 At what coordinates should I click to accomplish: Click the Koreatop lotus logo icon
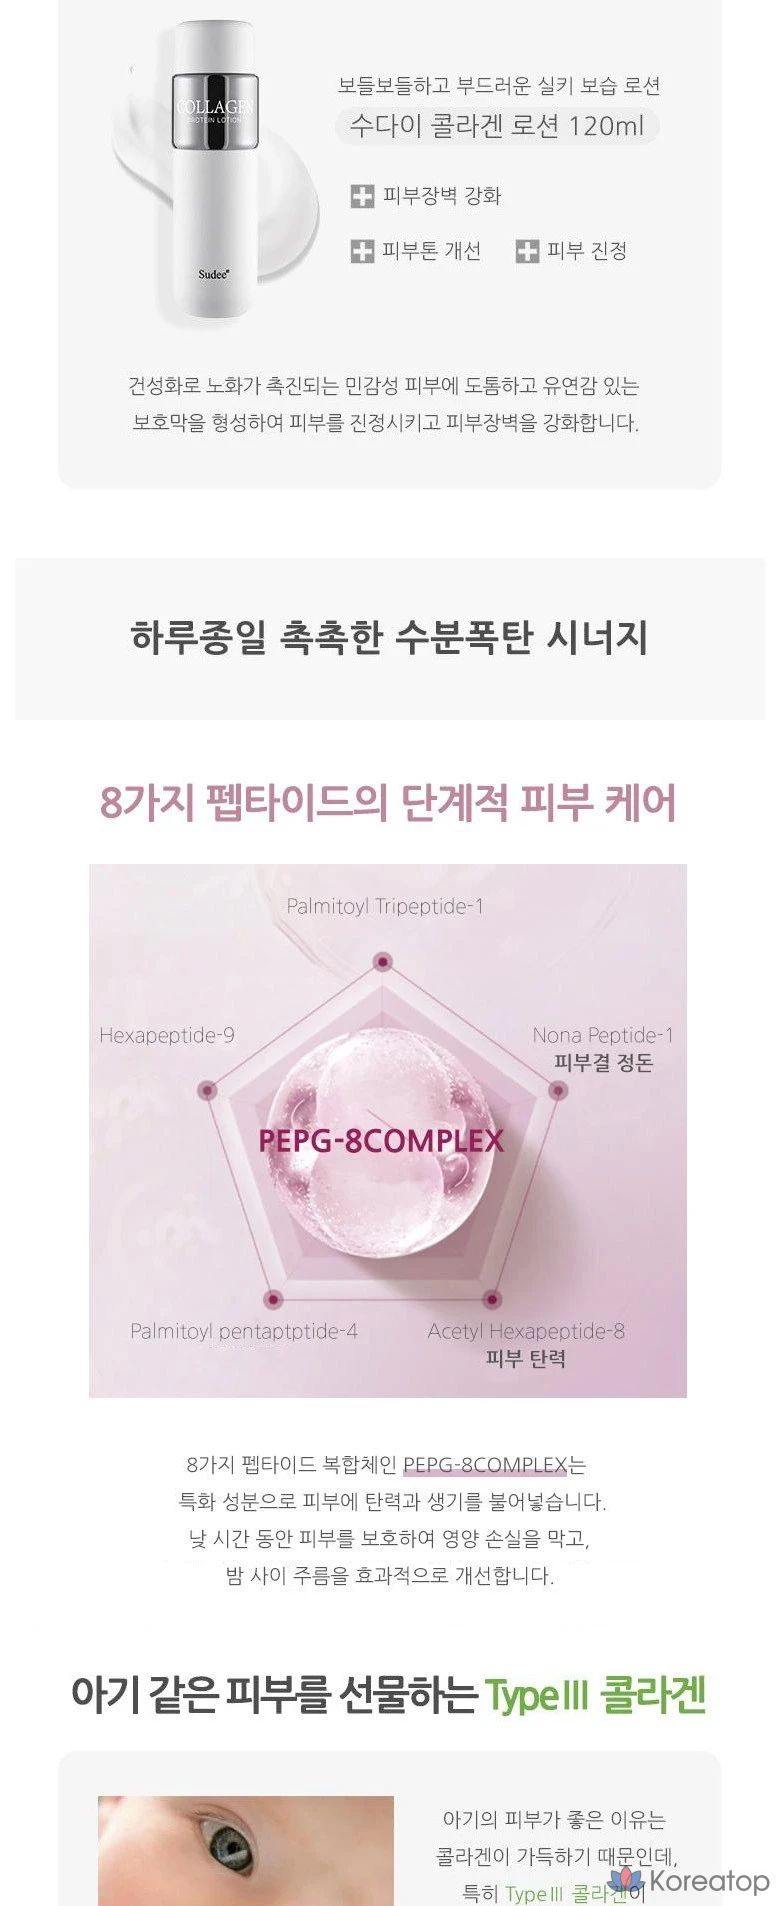pyautogui.click(x=626, y=1880)
